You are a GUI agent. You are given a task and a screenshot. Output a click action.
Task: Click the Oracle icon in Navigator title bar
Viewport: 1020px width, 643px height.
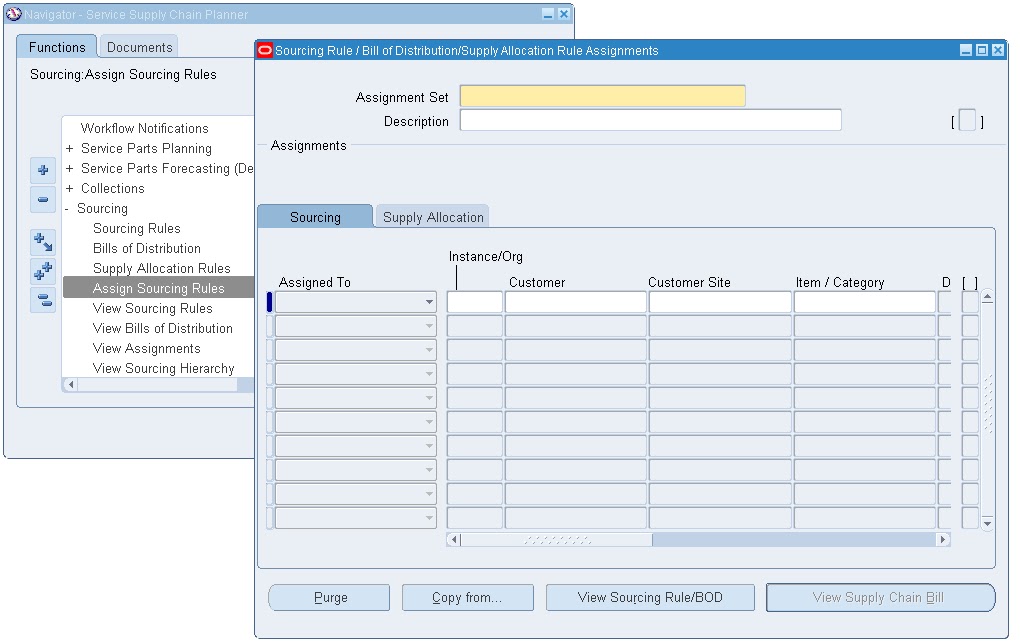(x=14, y=14)
